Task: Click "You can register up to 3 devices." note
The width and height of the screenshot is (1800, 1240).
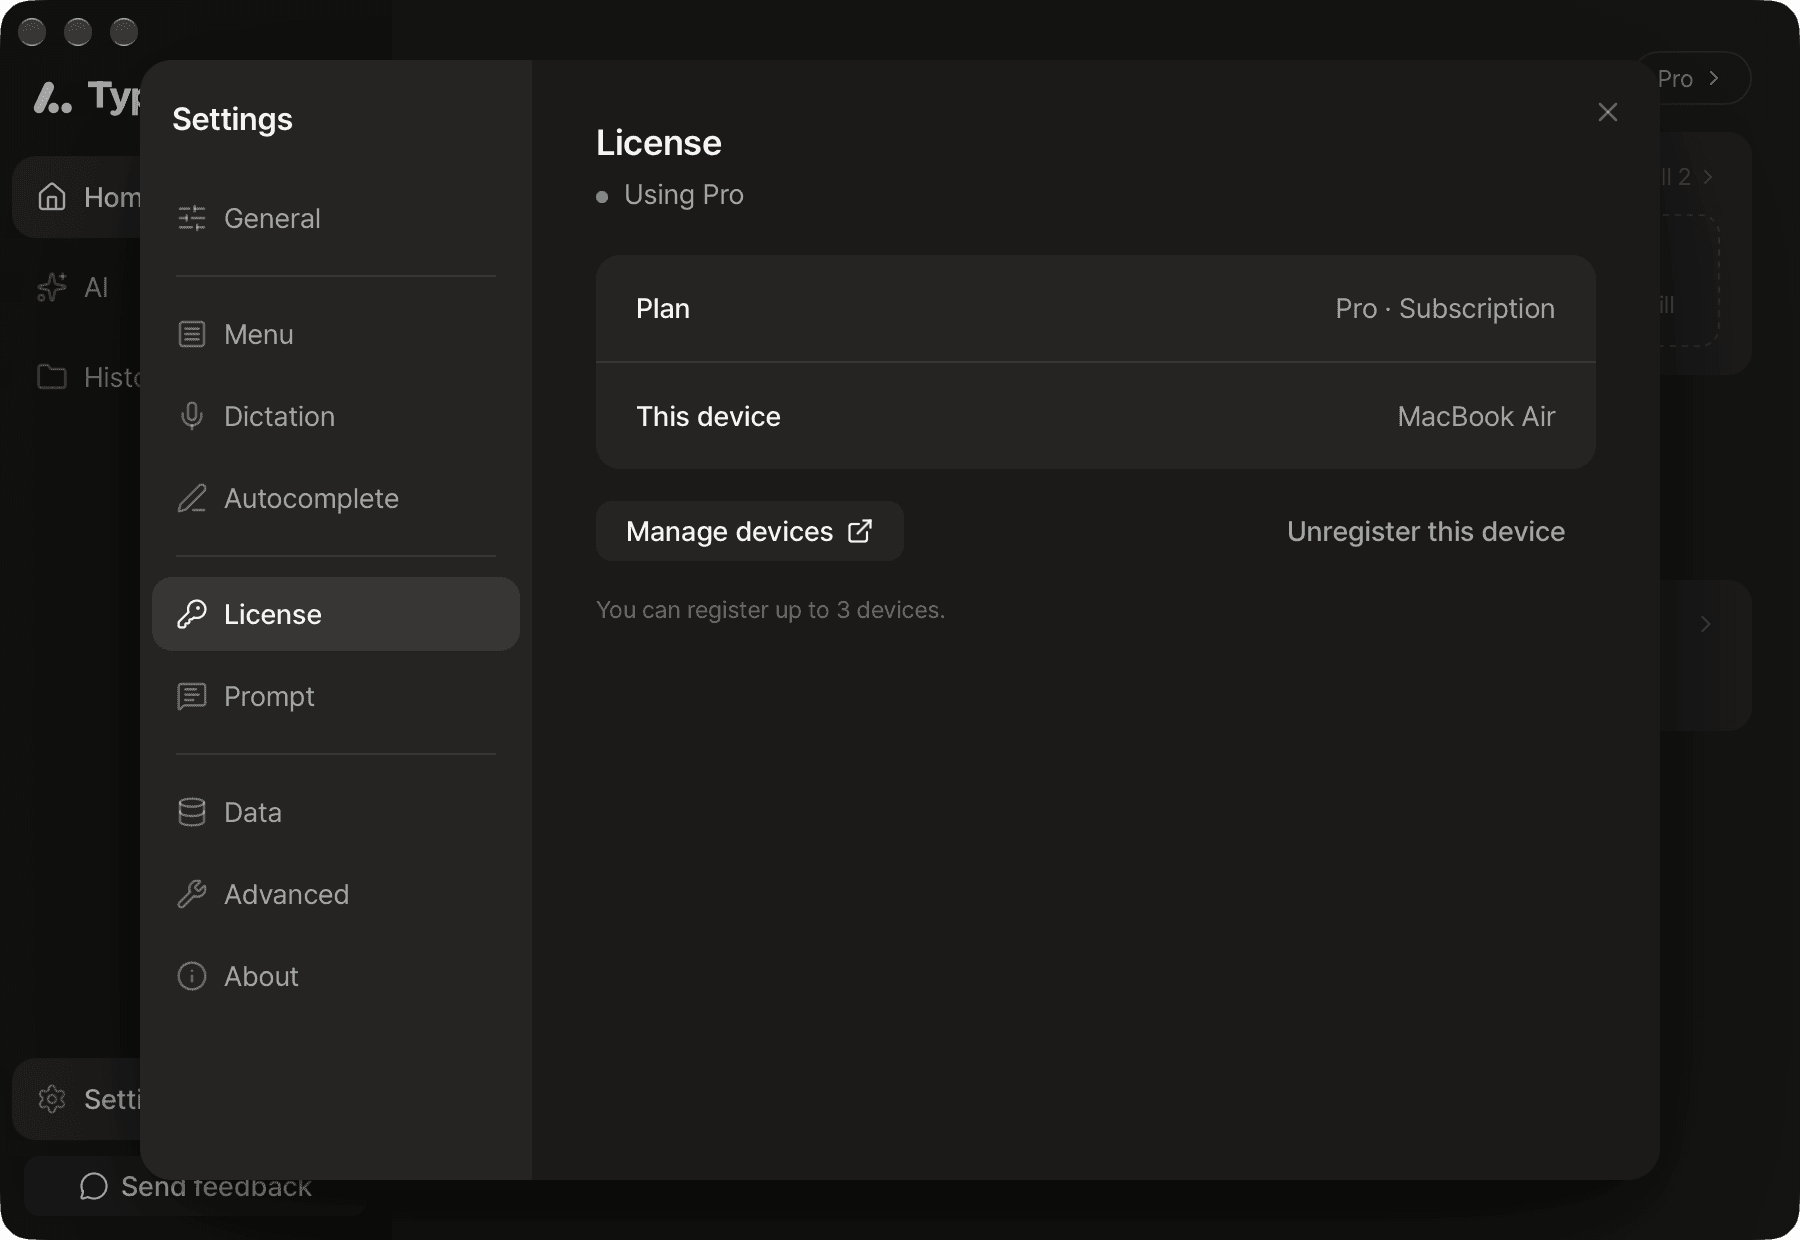Action: tap(770, 609)
